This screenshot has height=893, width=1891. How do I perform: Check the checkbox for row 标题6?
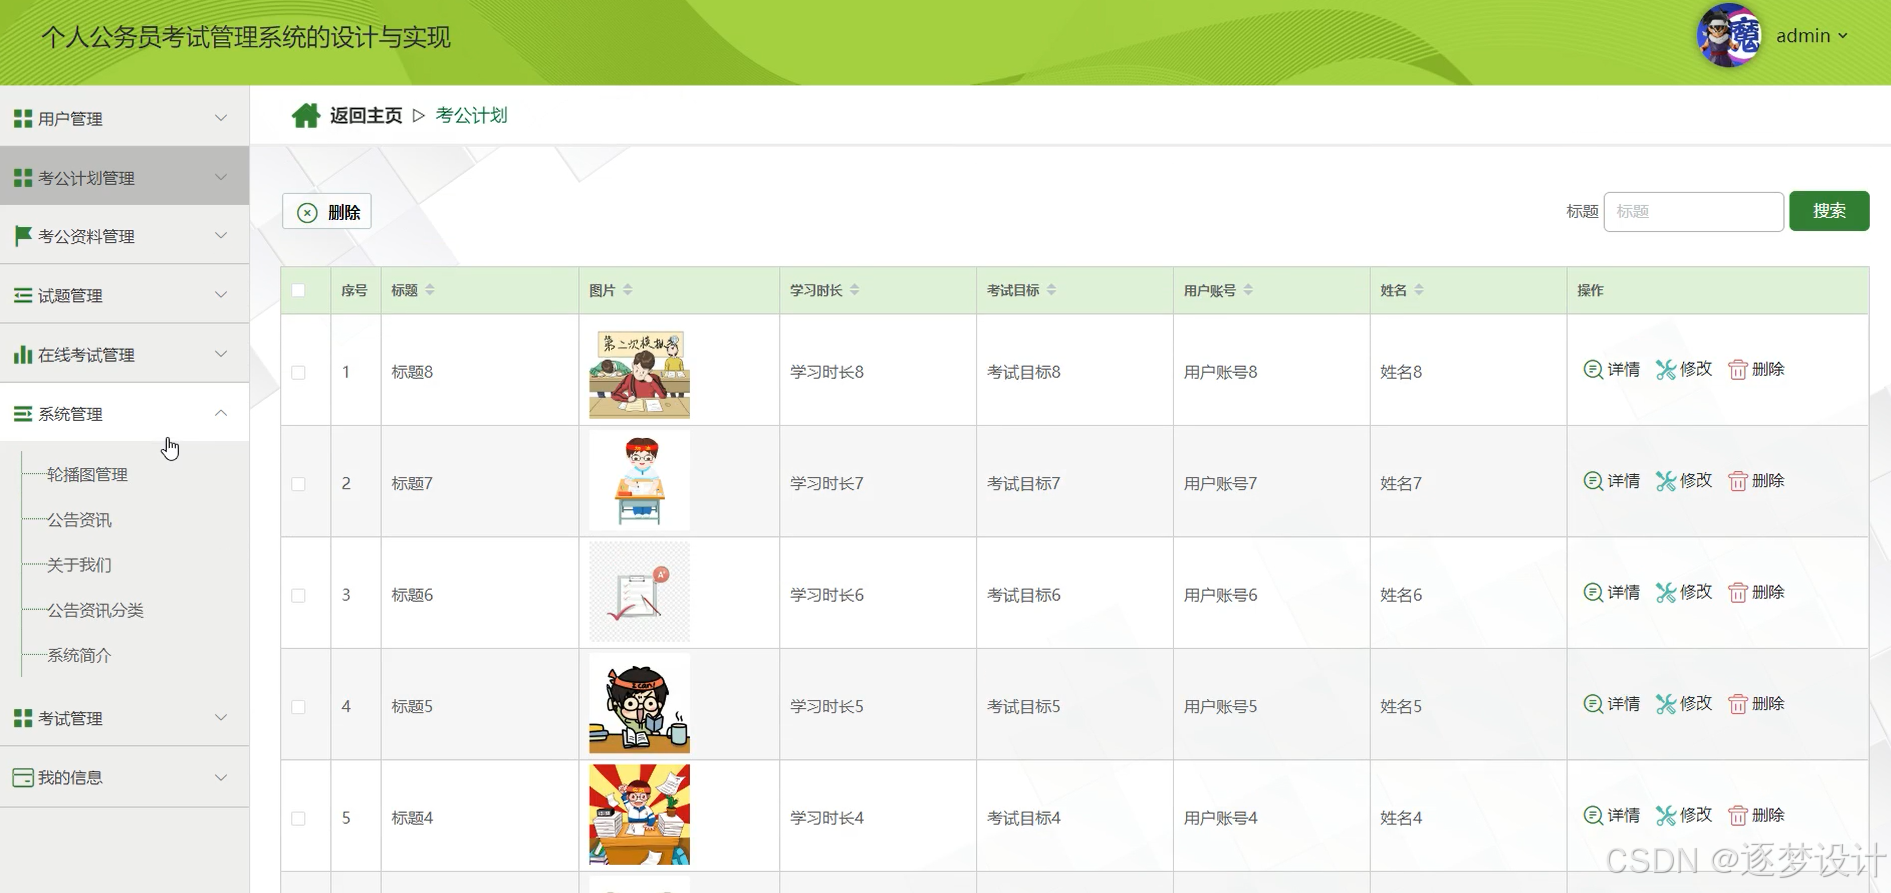[x=298, y=595]
